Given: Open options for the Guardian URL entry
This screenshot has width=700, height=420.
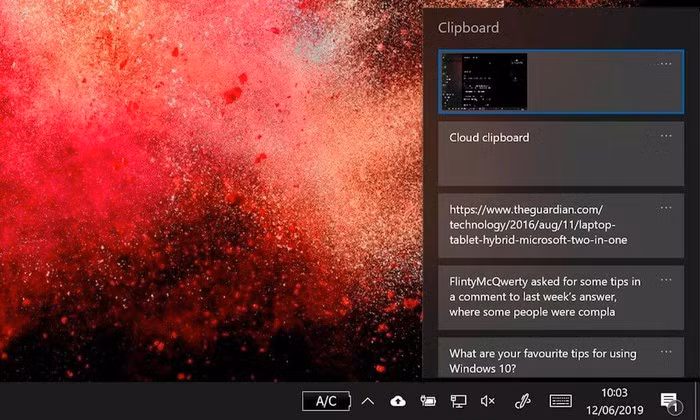Looking at the screenshot, I should [666, 208].
